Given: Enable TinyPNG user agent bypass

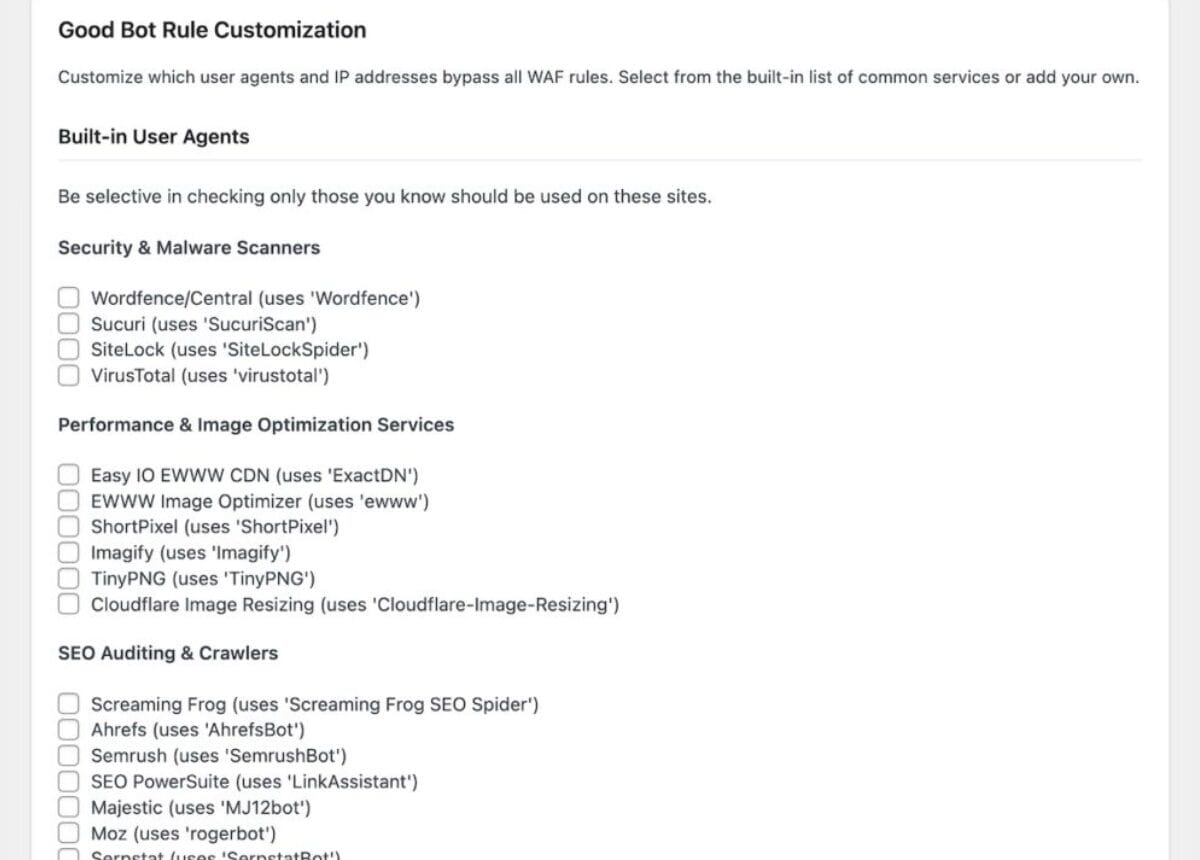Looking at the screenshot, I should [68, 578].
